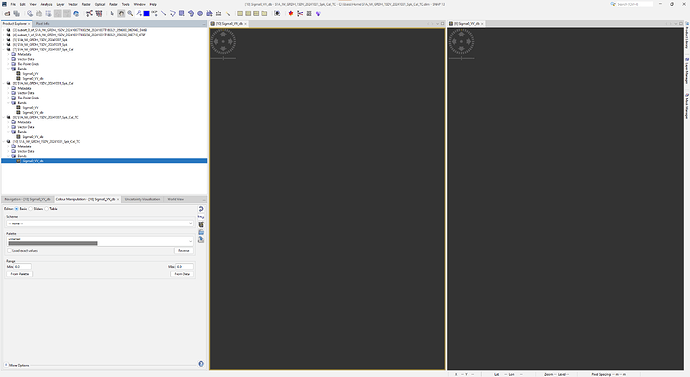Click the Range Min input field

[22, 267]
